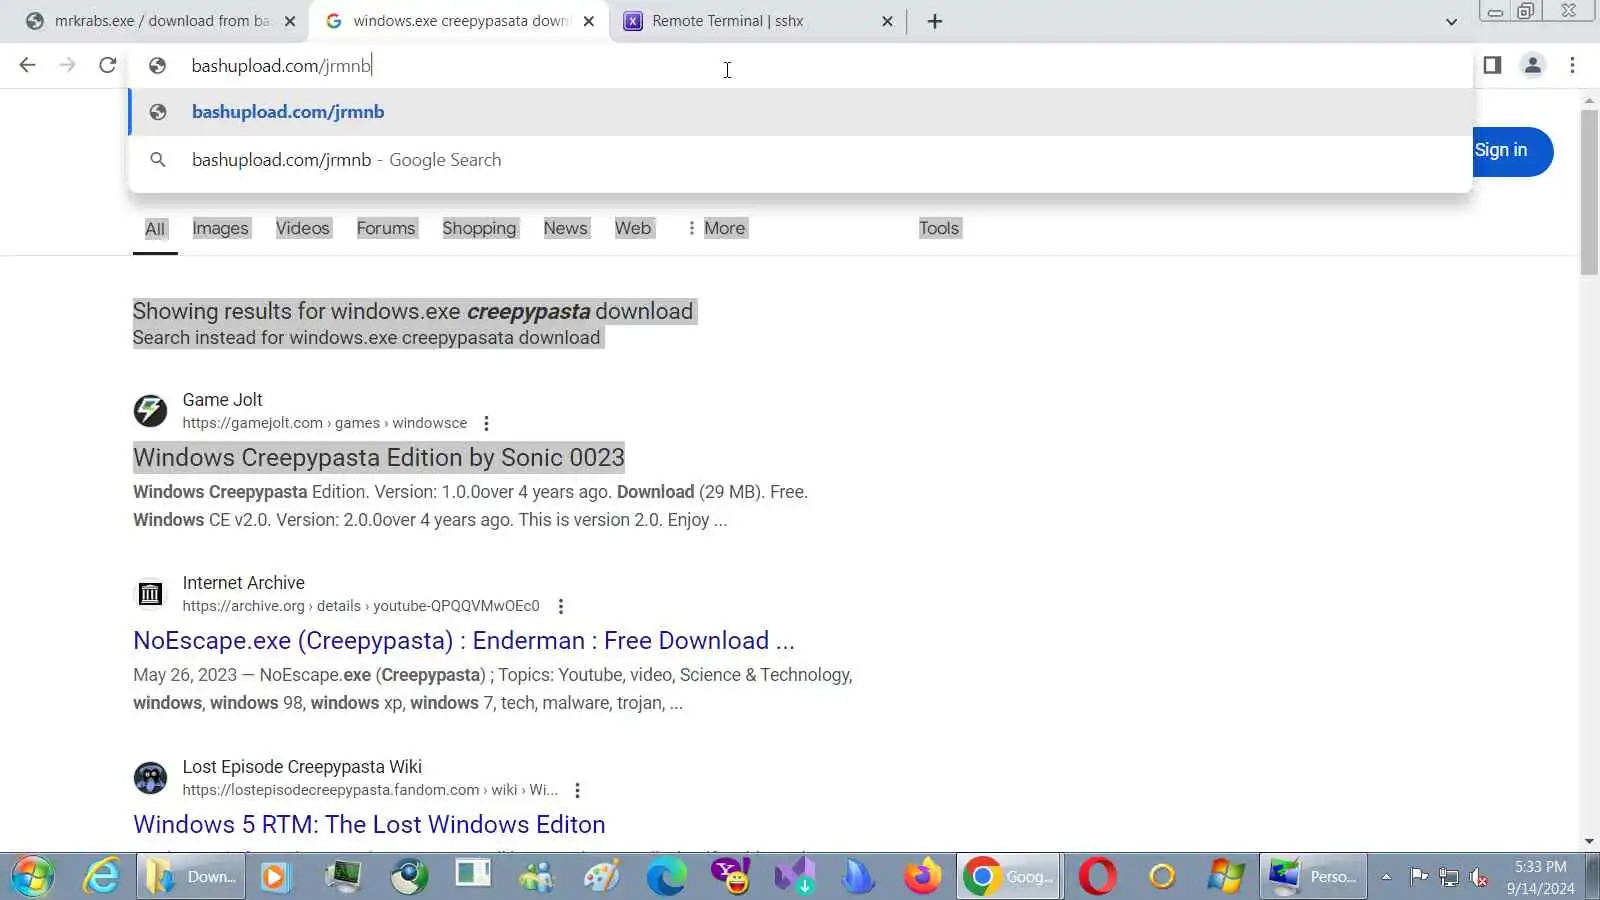The image size is (1600, 900).
Task: Click the Internet Archive site favicon
Action: click(150, 594)
